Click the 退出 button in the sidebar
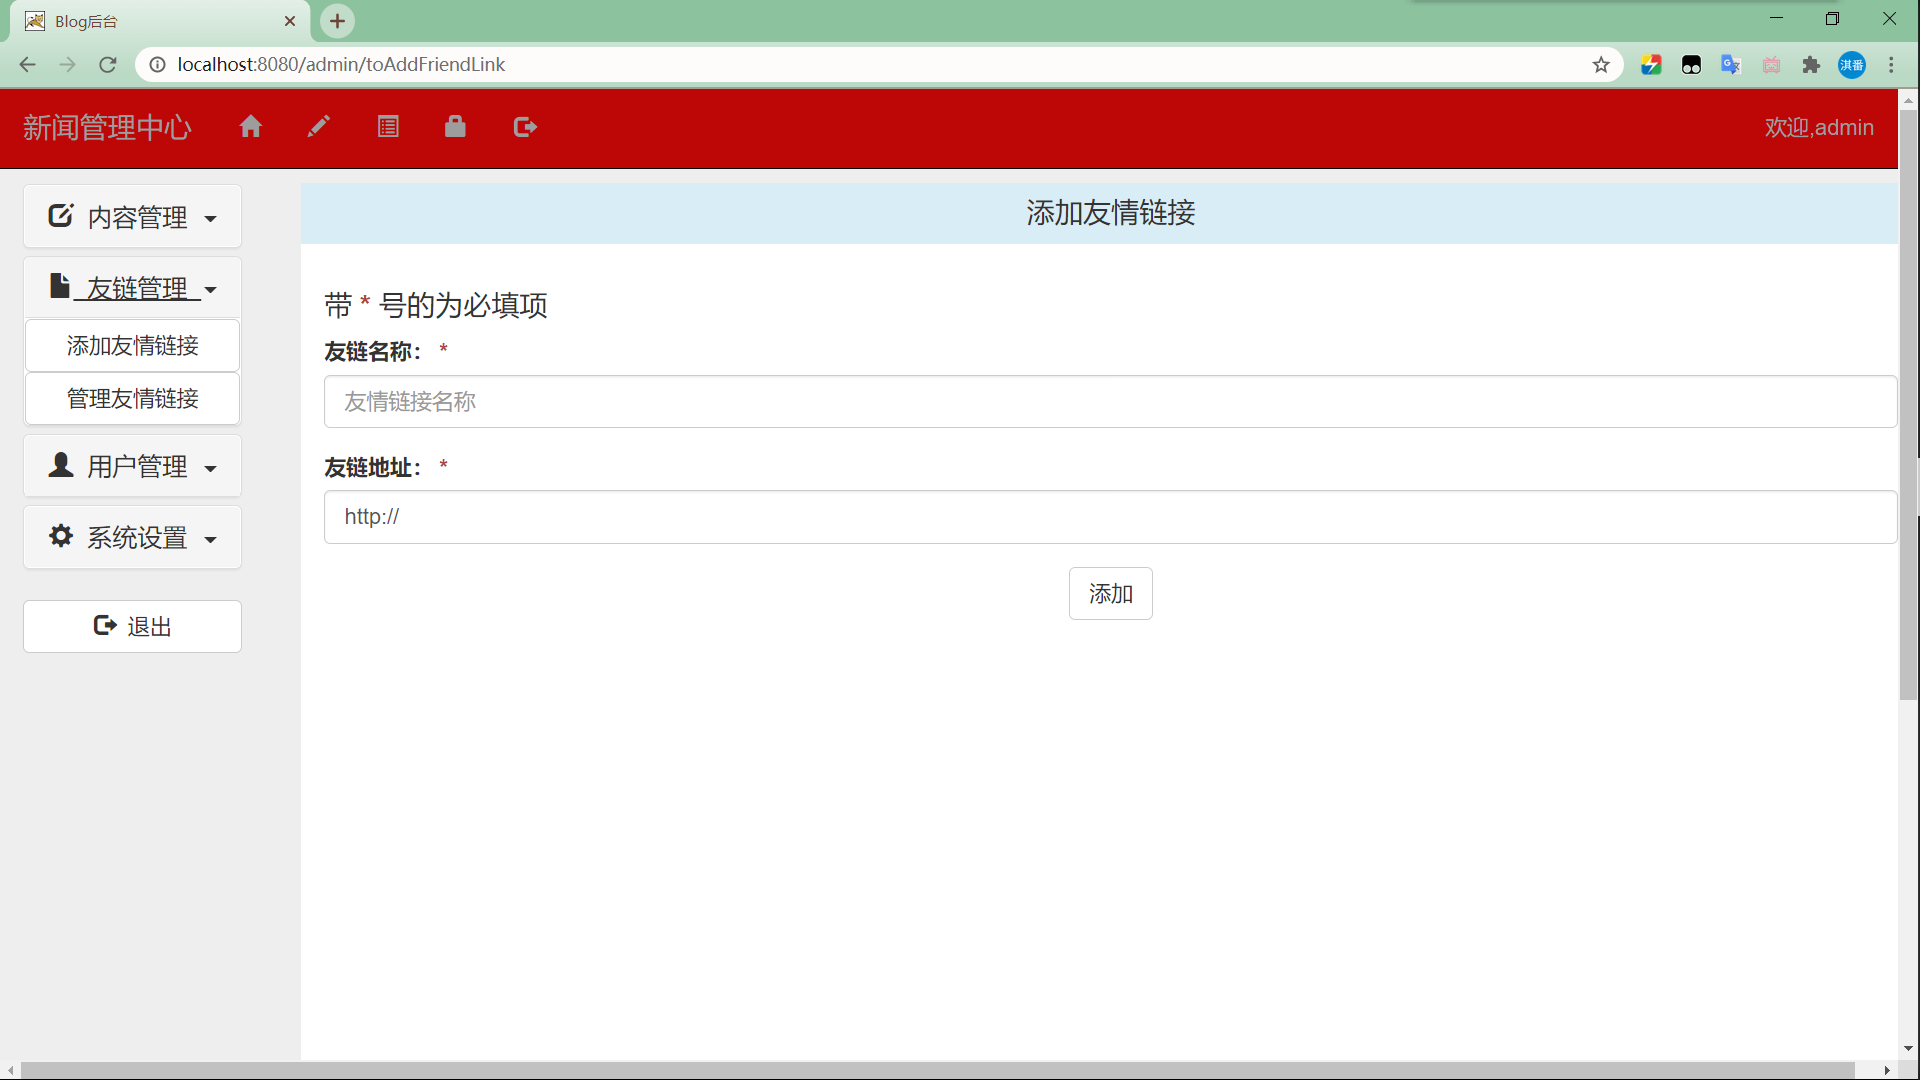The width and height of the screenshot is (1920, 1080). tap(132, 626)
